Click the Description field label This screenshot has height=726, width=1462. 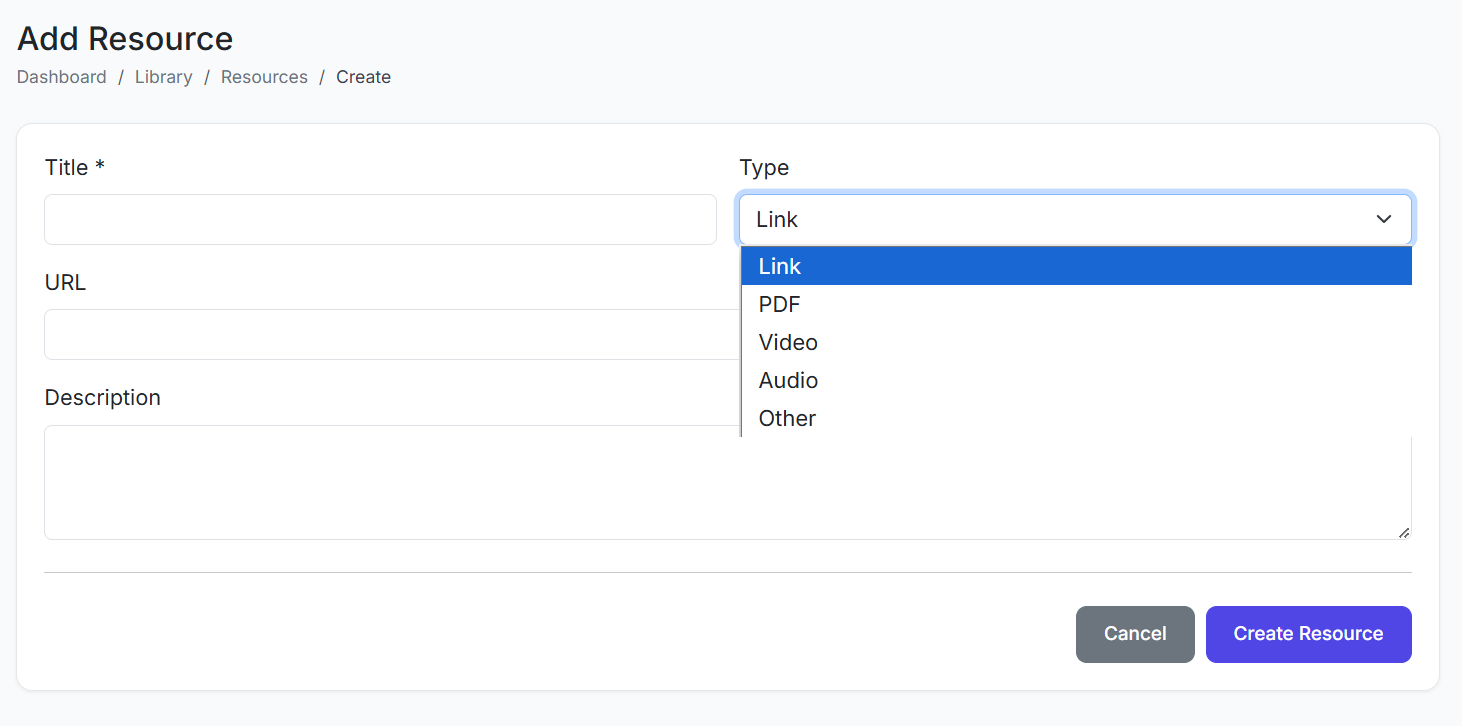tap(102, 397)
